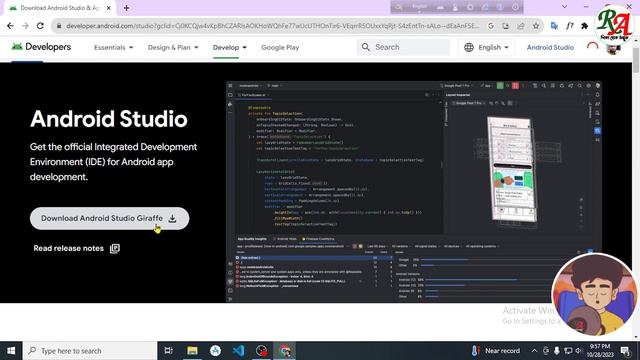Click the Windows taskbar search box
Viewport: 640px width, 360px height.
(x=90, y=351)
